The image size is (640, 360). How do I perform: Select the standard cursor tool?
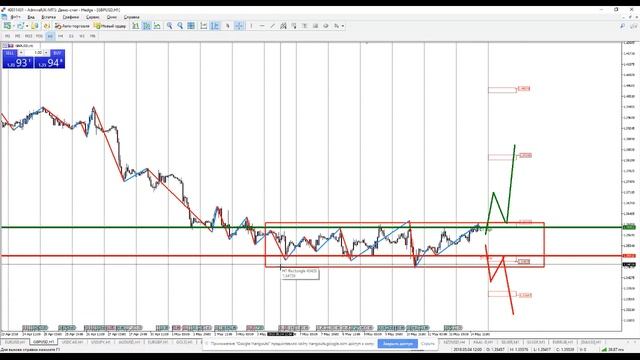(x=228, y=26)
